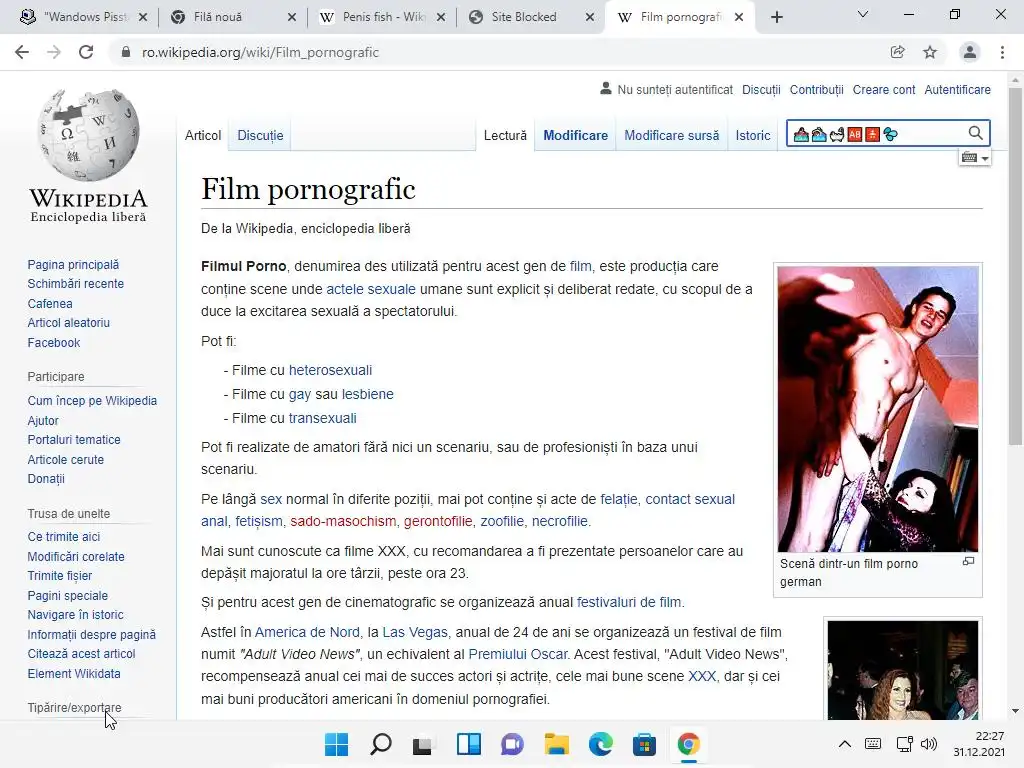The width and height of the screenshot is (1024, 768).
Task: Open Widgets from taskbar
Action: 468,744
